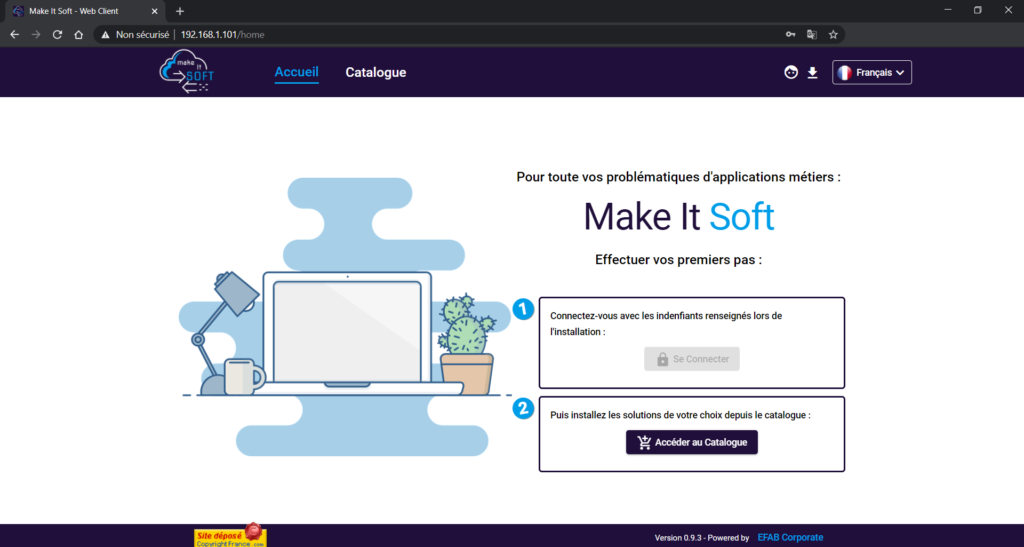The image size is (1024, 547).
Task: Click the browser home icon
Action: [x=78, y=35]
